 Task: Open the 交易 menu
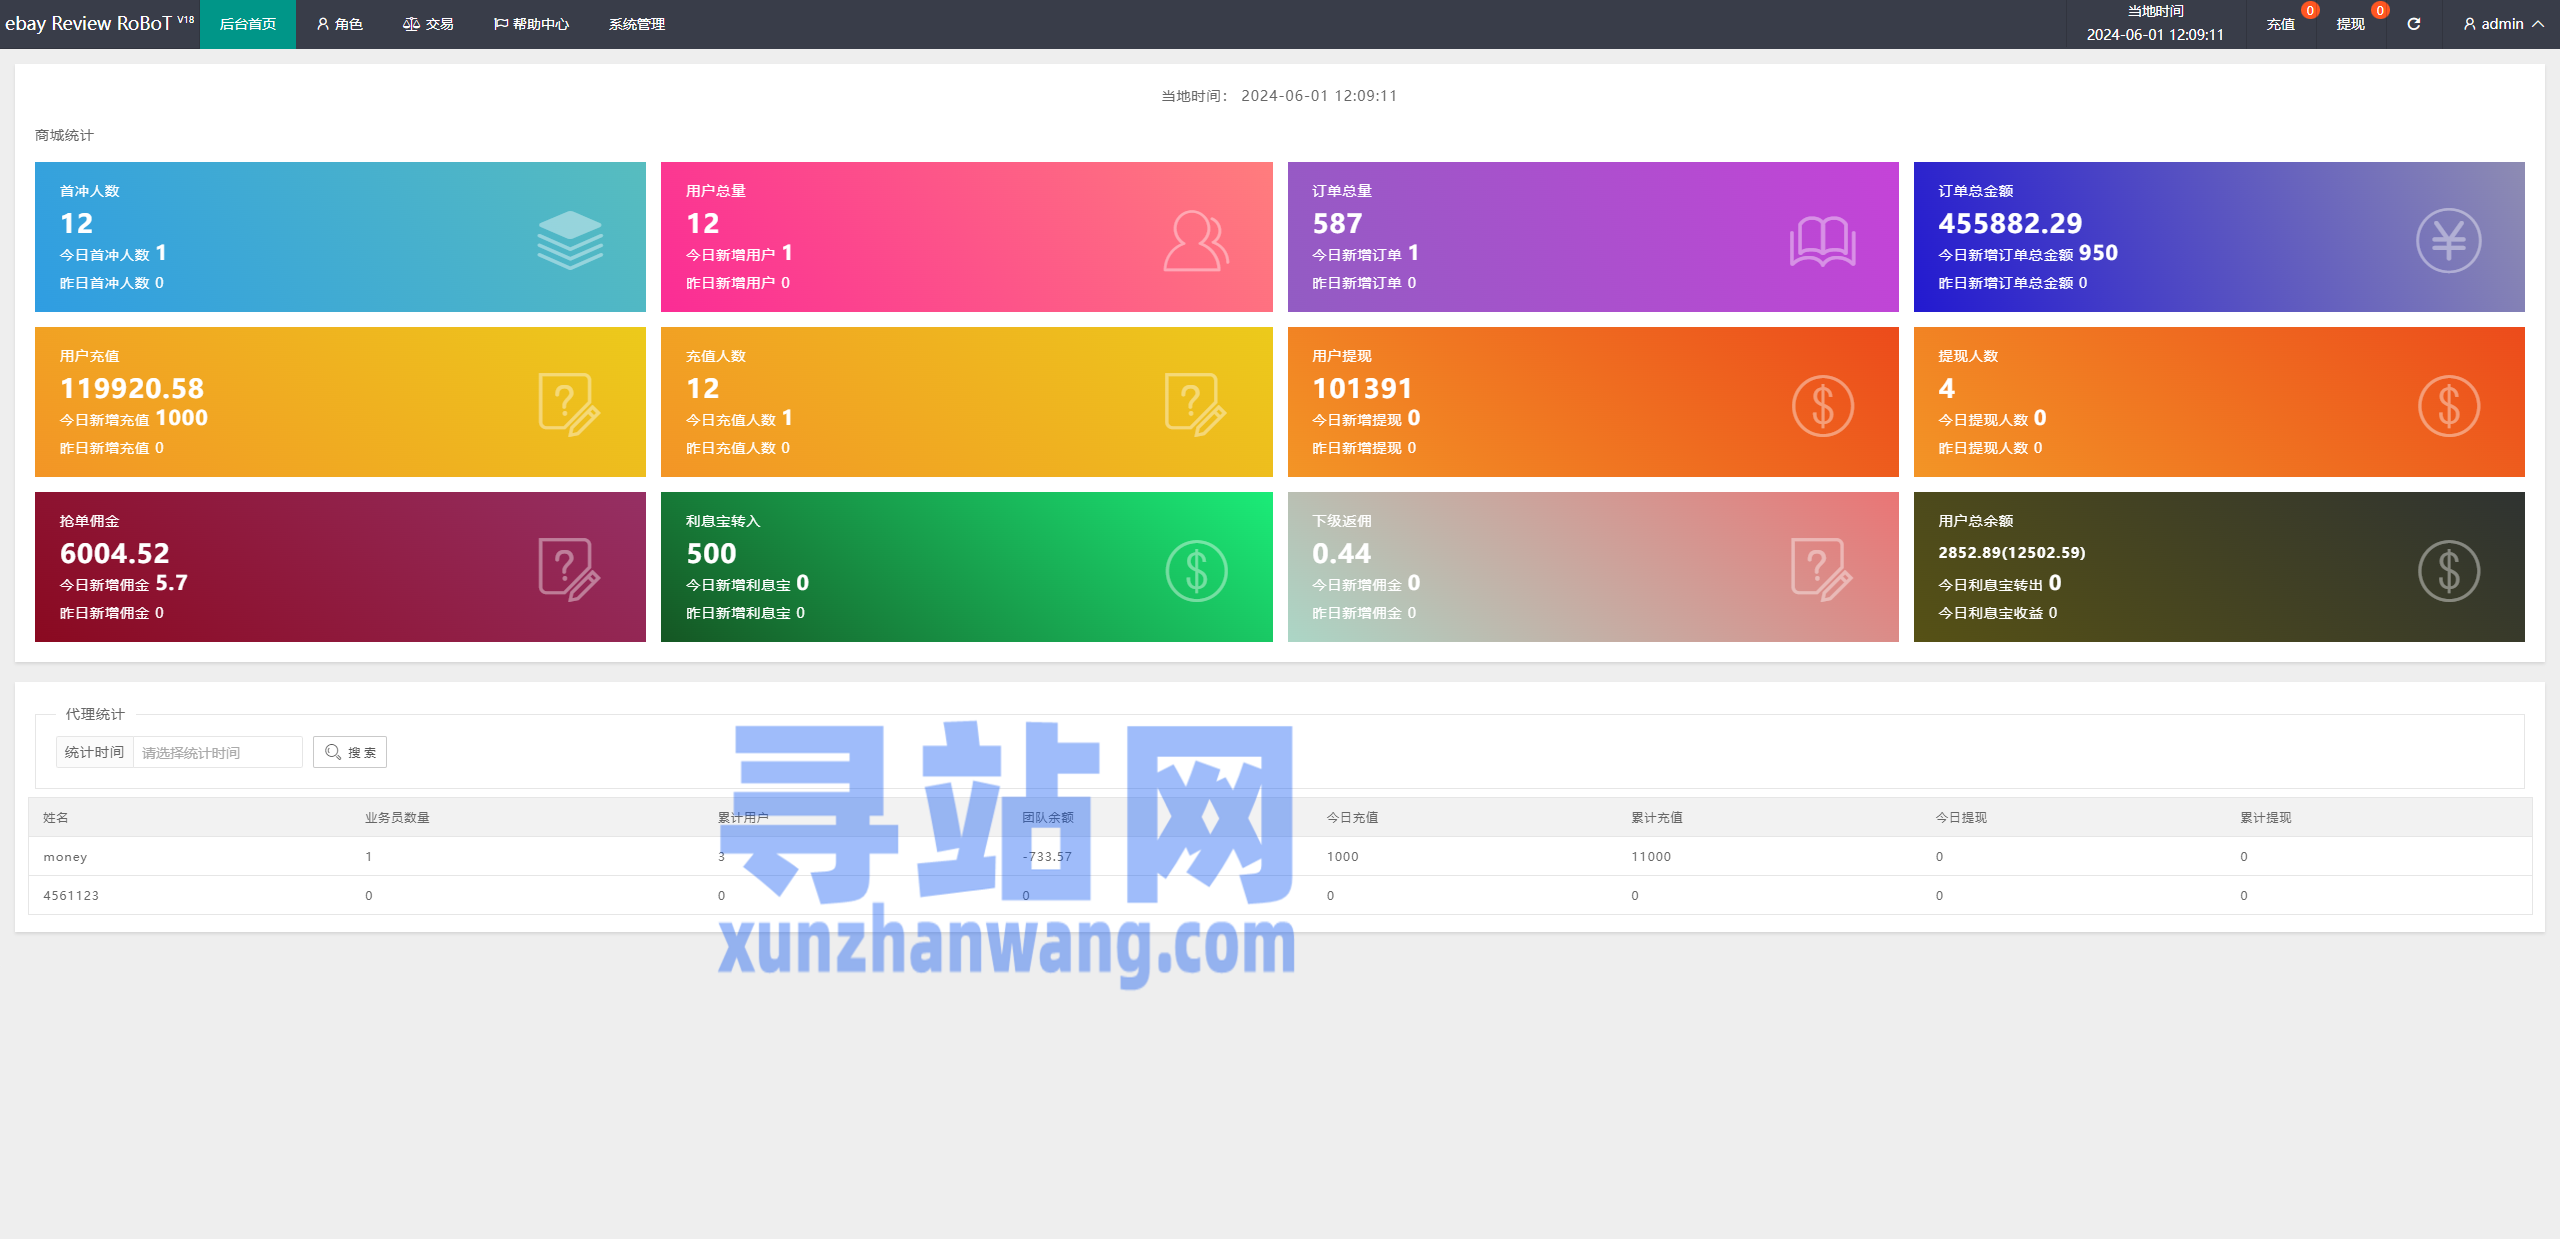coord(428,24)
